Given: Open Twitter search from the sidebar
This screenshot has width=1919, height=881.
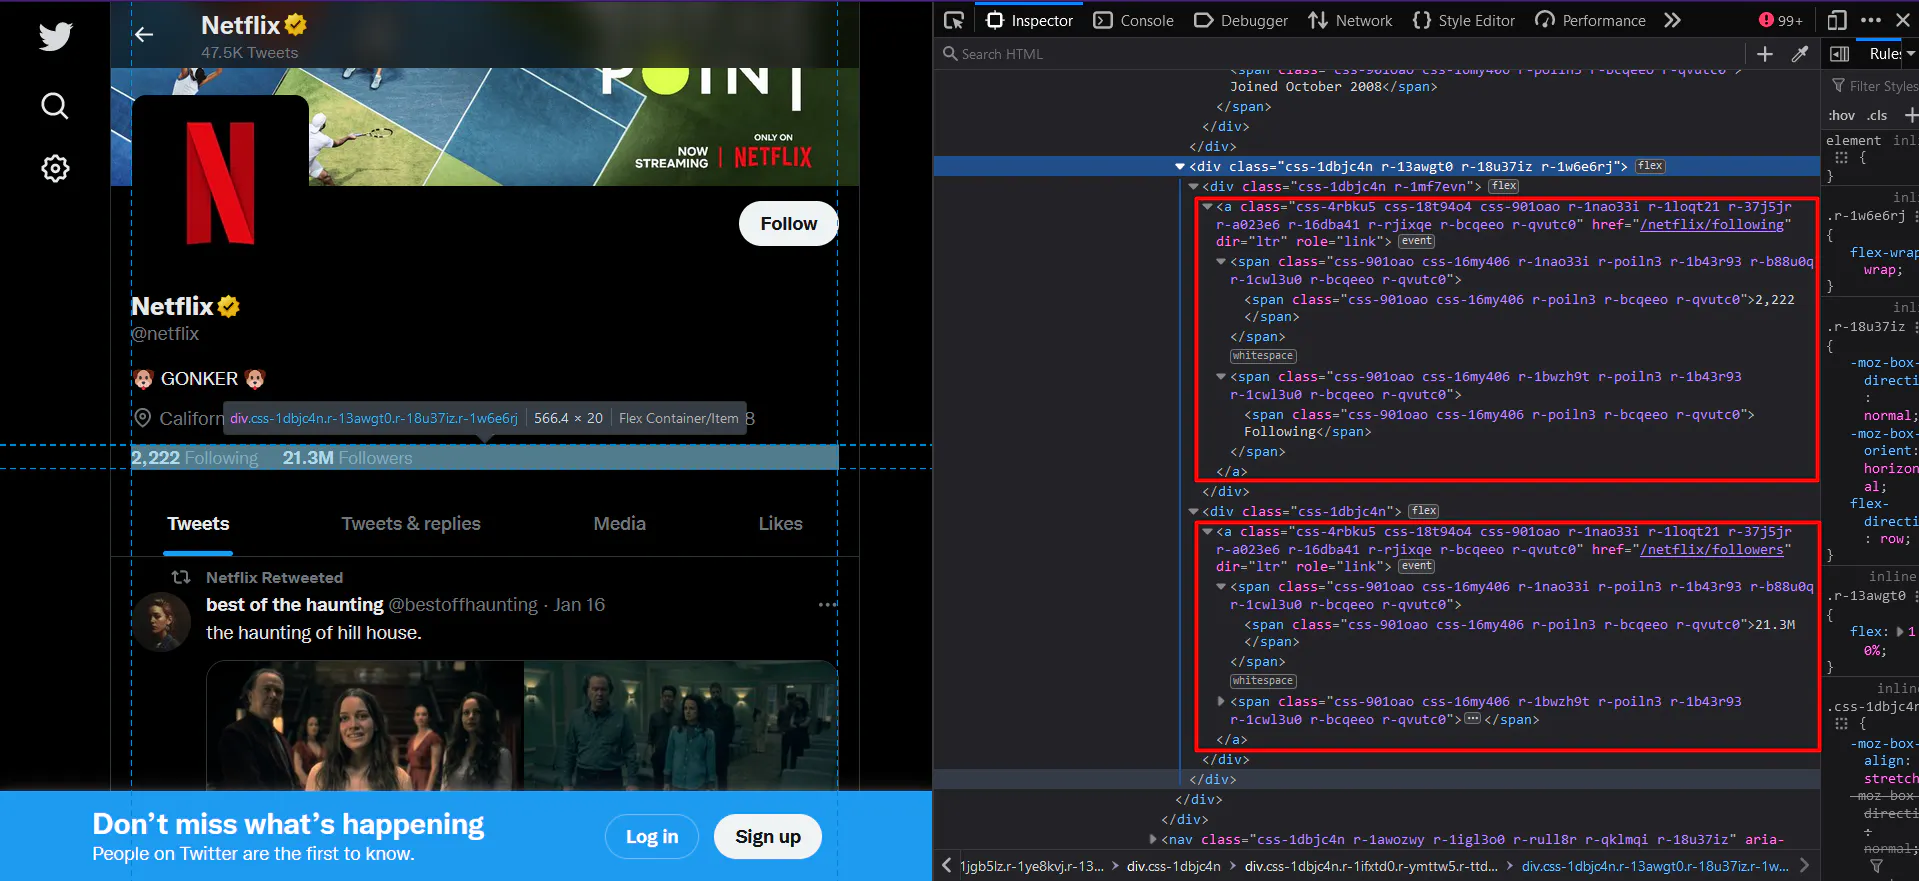Looking at the screenshot, I should [55, 105].
